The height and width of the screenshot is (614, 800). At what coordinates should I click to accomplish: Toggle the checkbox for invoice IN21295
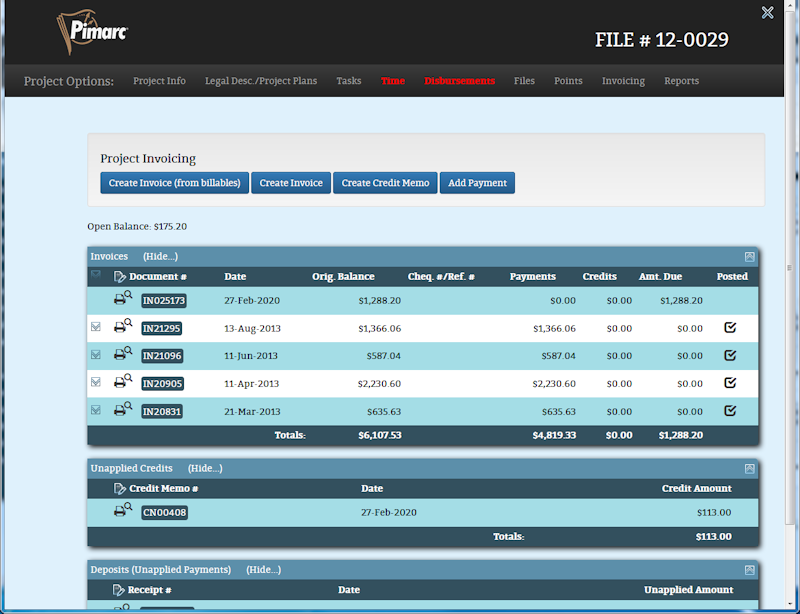point(95,327)
